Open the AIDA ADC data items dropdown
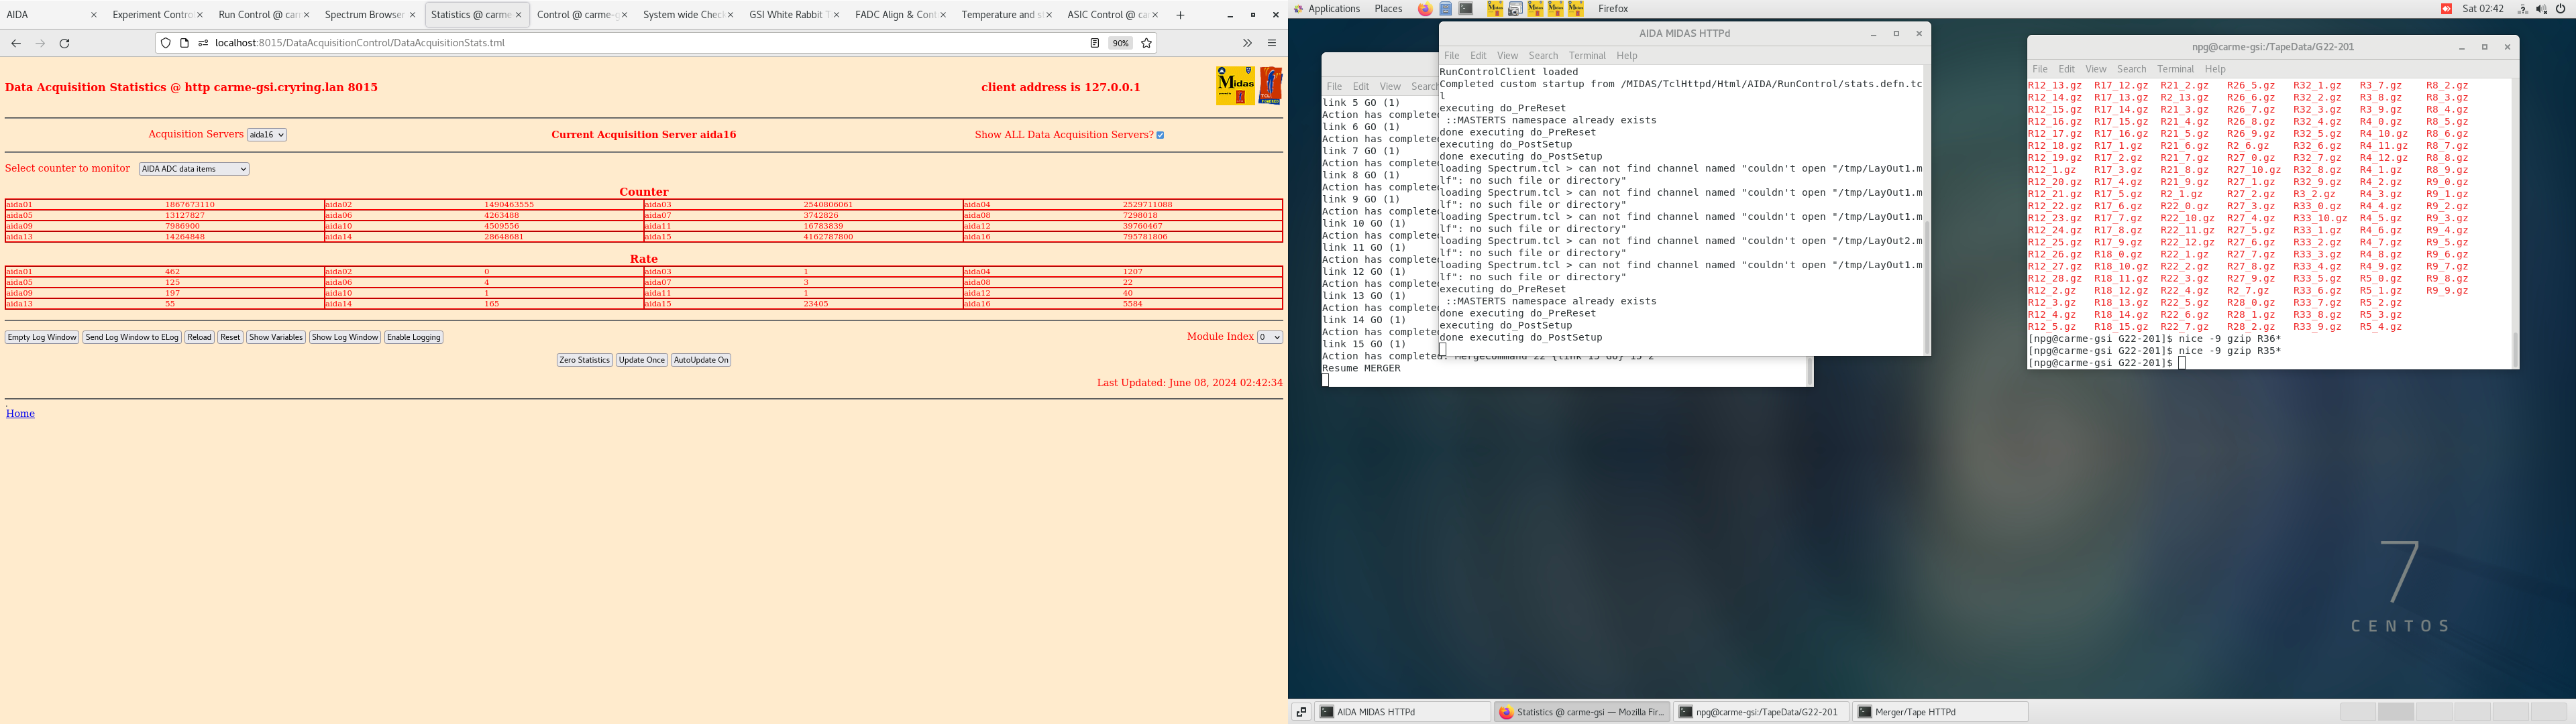 tap(194, 169)
